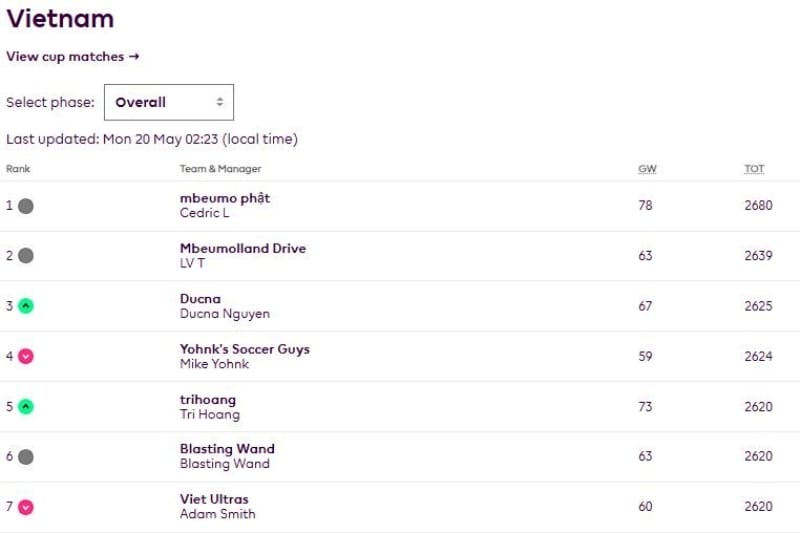
Task: Click pink down-arrow icon beside Yohnk's Soccer Guys
Action: (26, 356)
